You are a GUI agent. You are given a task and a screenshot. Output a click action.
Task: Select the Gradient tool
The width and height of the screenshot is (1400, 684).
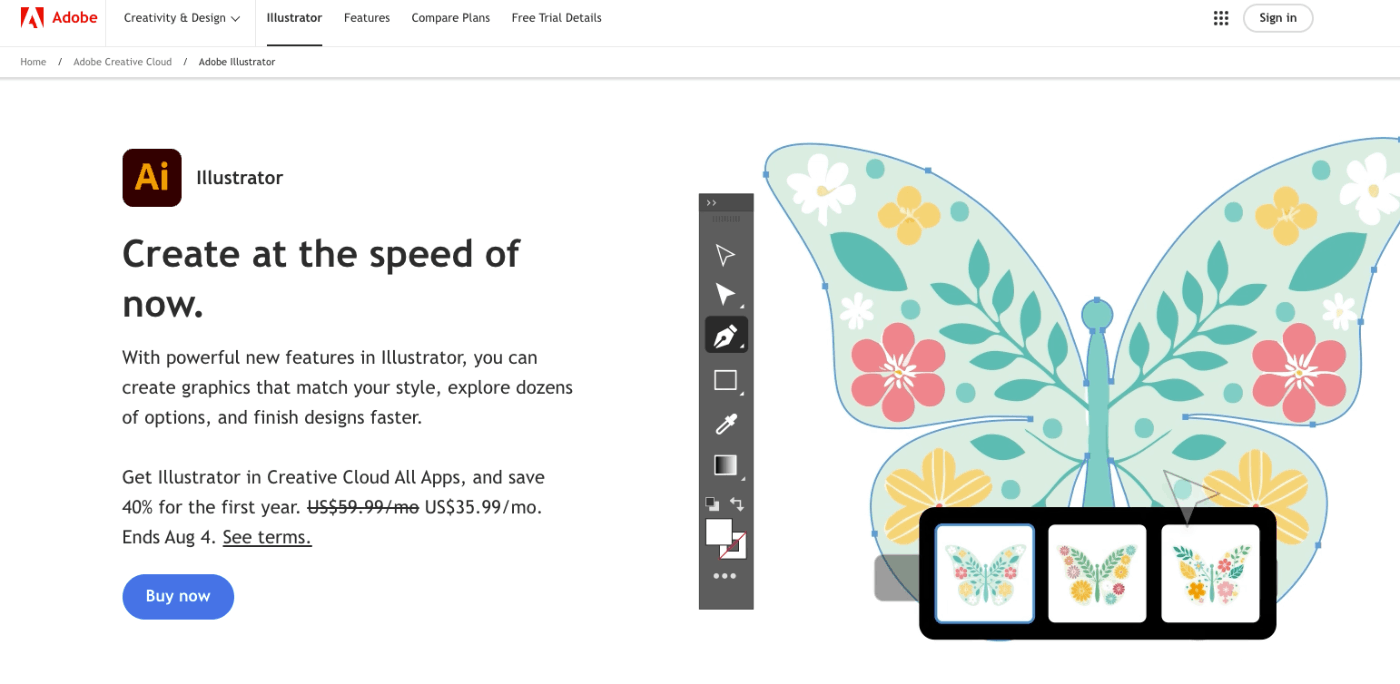[x=726, y=465]
